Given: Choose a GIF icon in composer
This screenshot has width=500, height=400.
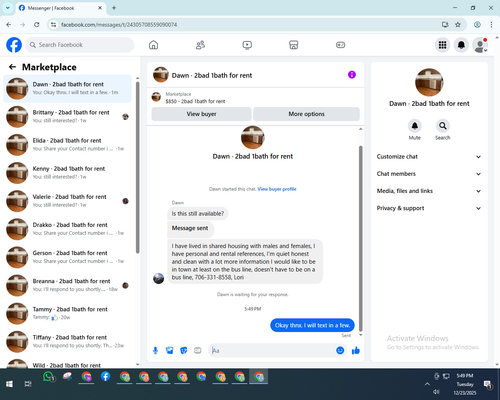Looking at the screenshot, I should click(x=198, y=350).
